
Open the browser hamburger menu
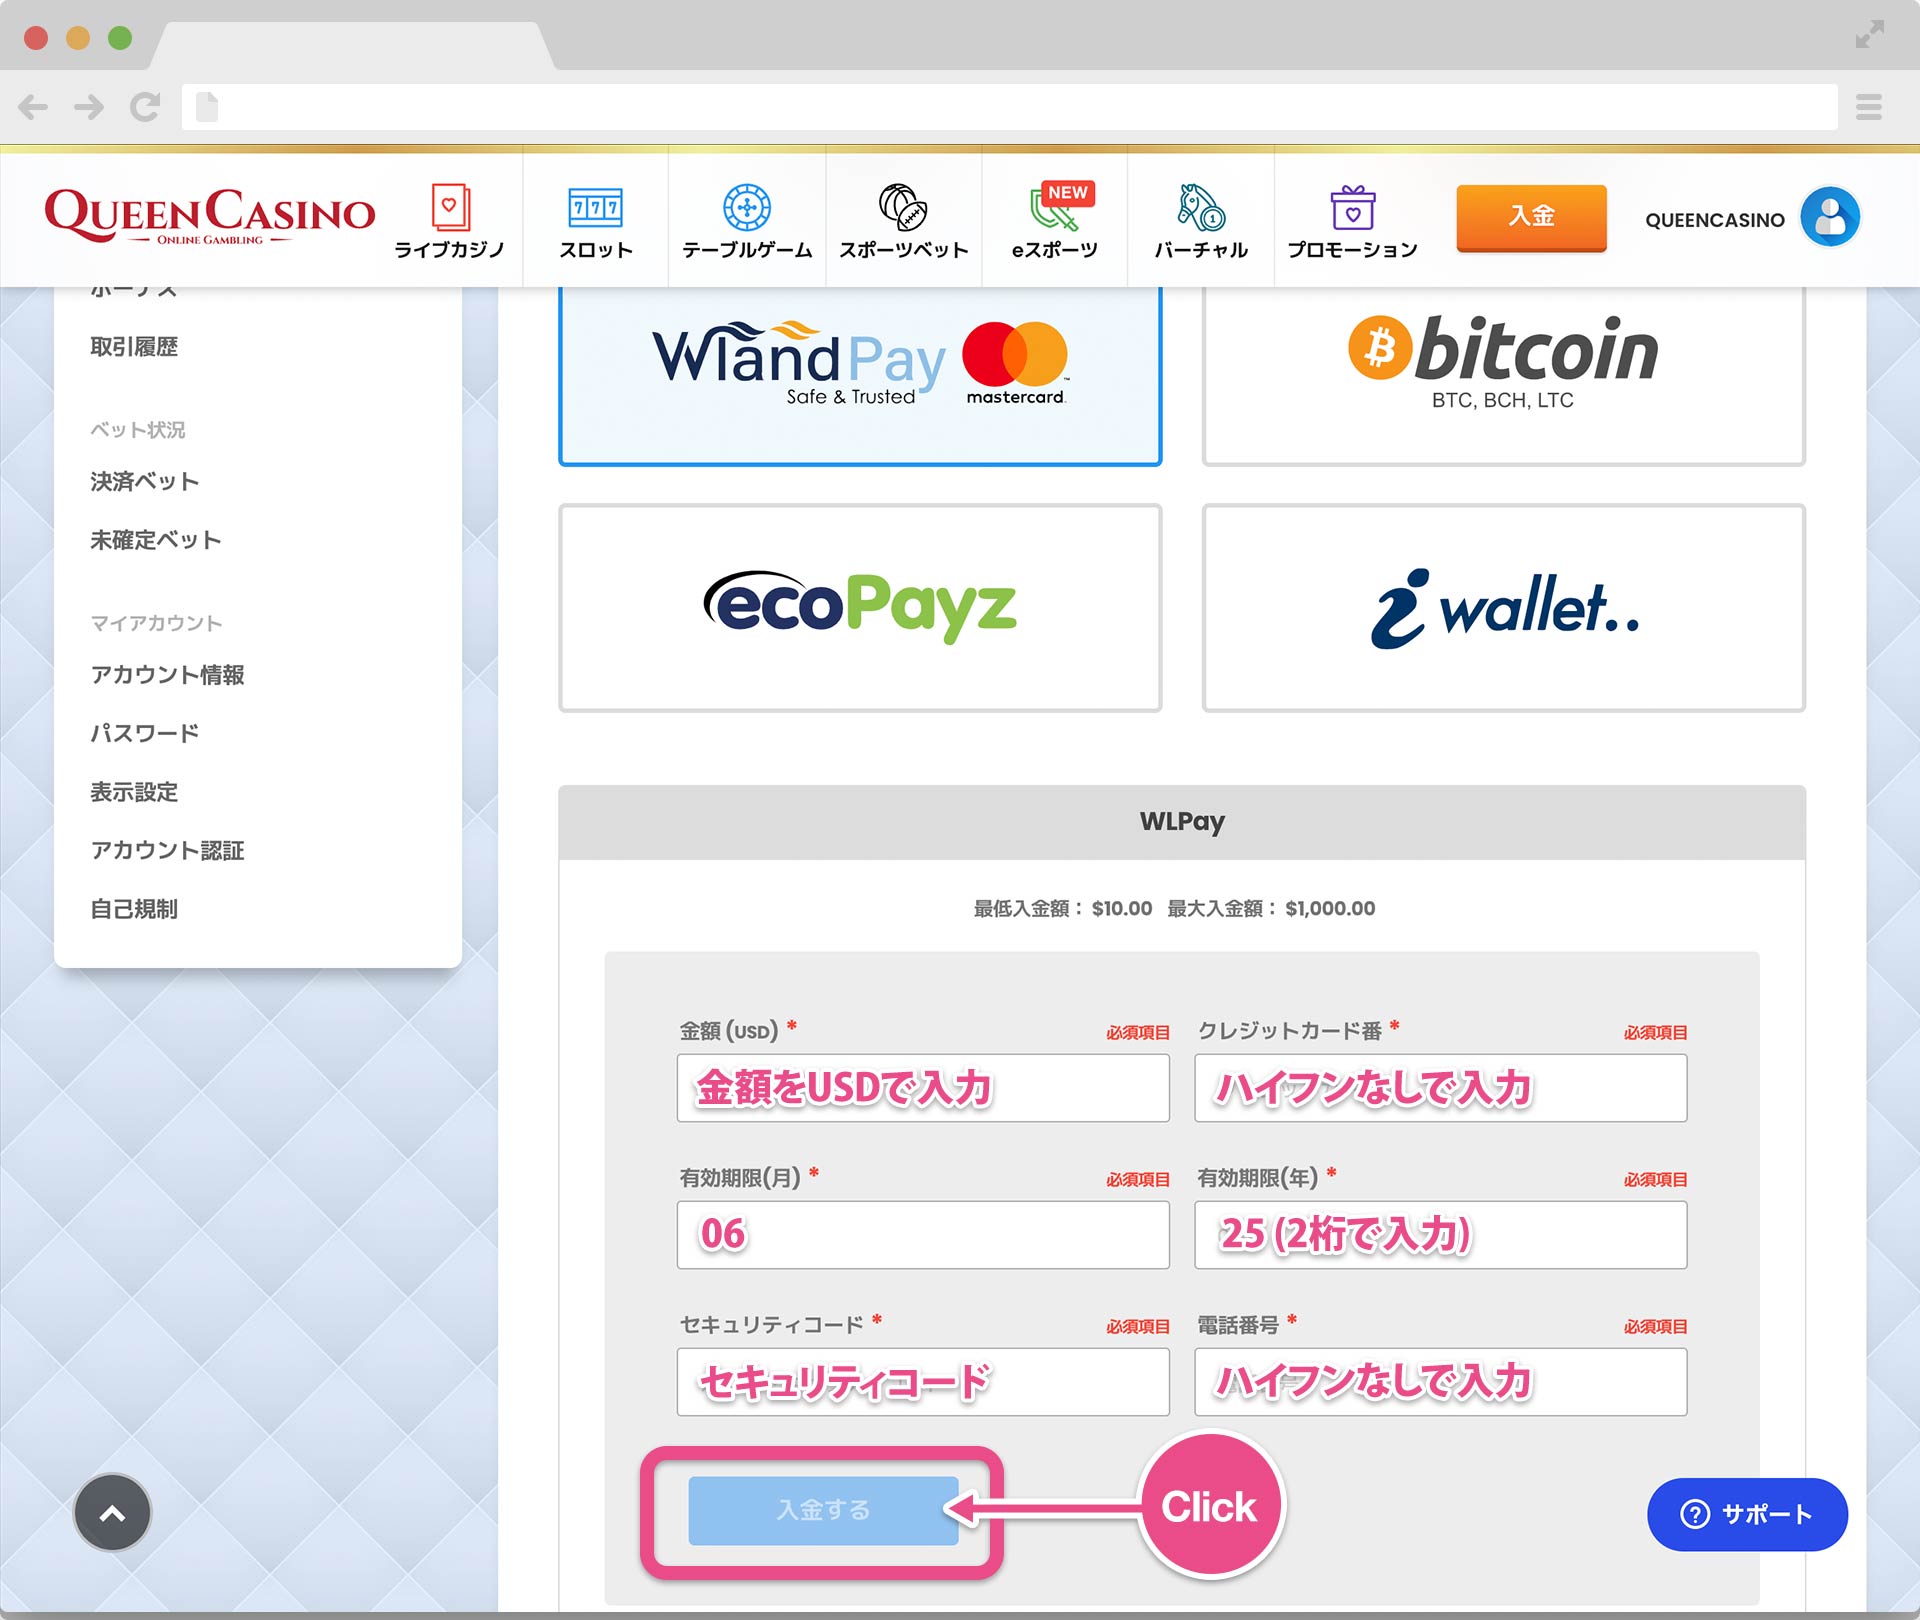point(1869,107)
